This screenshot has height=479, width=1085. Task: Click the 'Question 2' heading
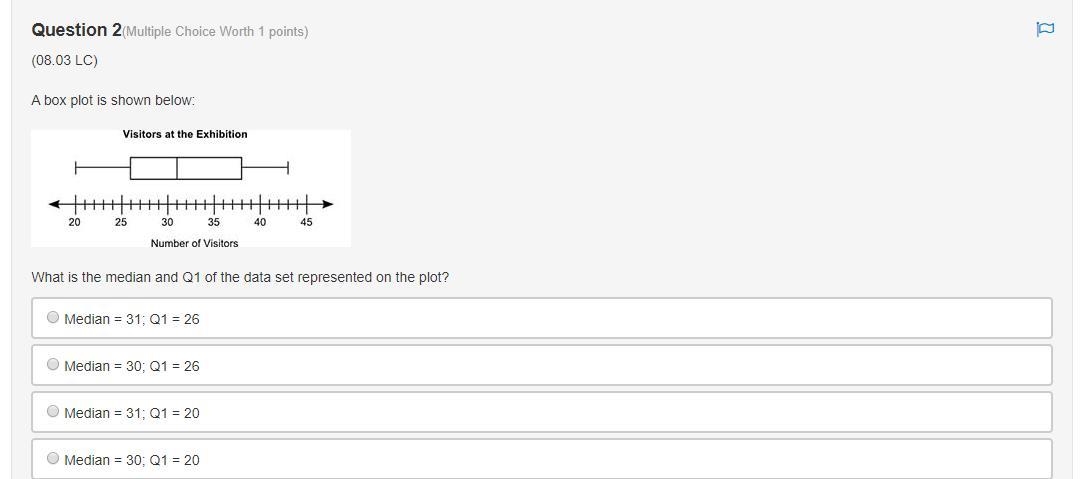pos(76,30)
